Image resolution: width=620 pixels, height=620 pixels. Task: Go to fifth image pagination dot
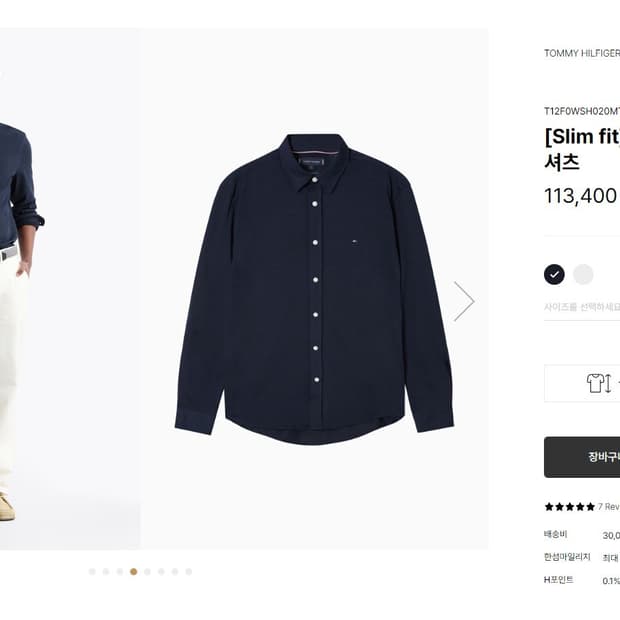pos(147,572)
